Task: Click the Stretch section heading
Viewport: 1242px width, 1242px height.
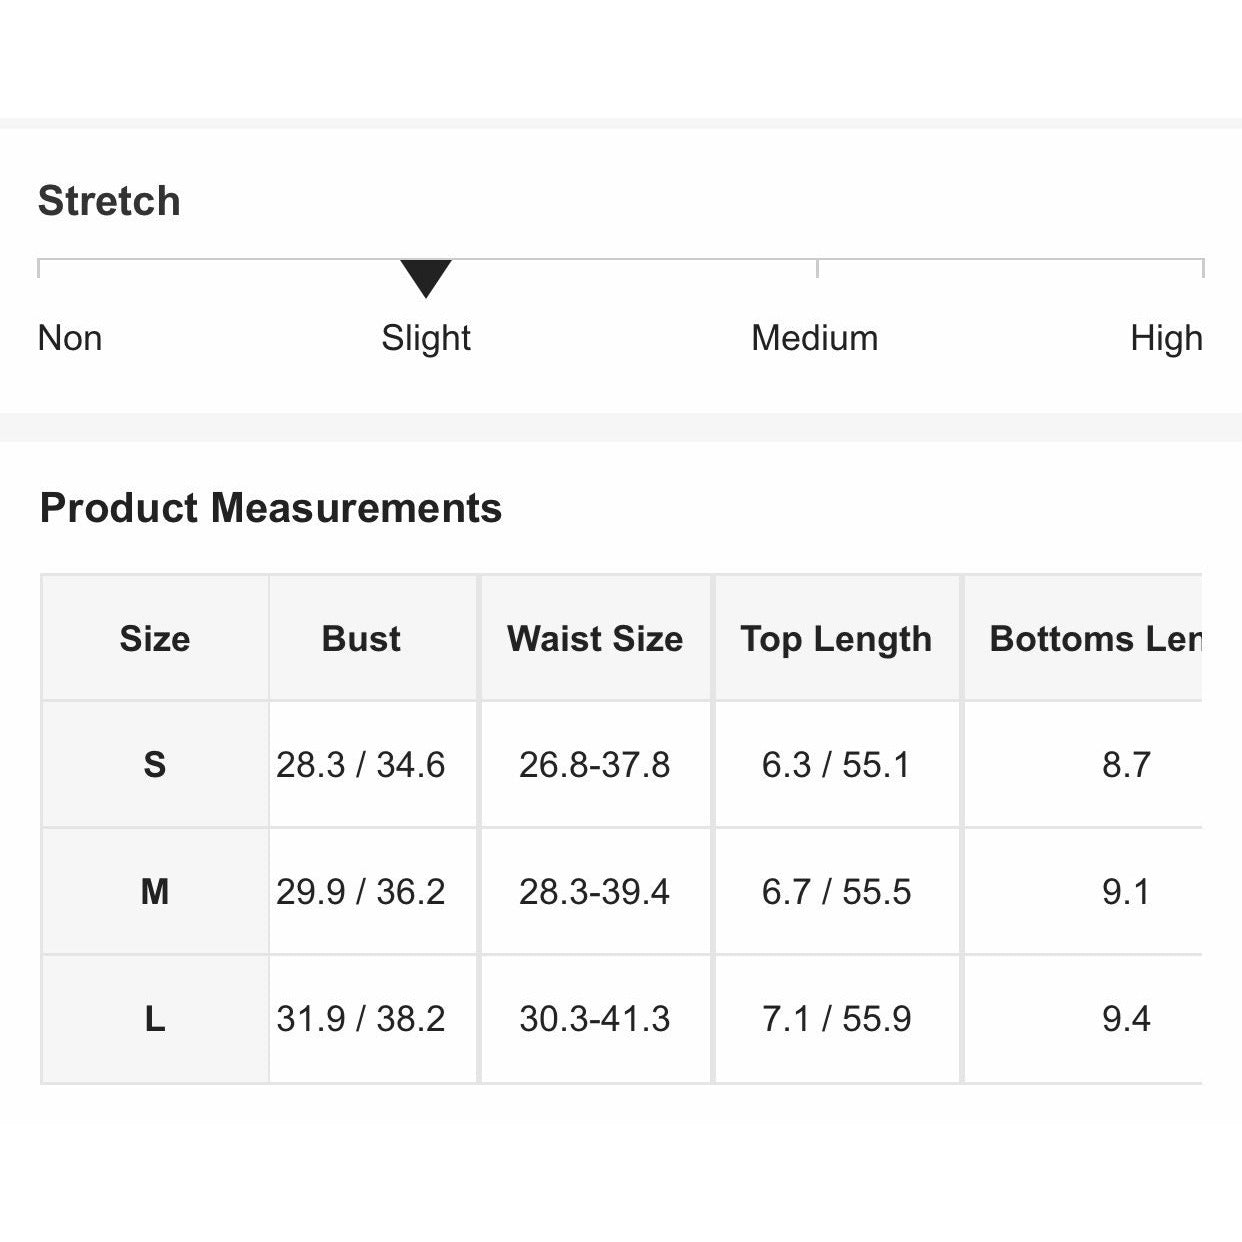Action: (109, 201)
